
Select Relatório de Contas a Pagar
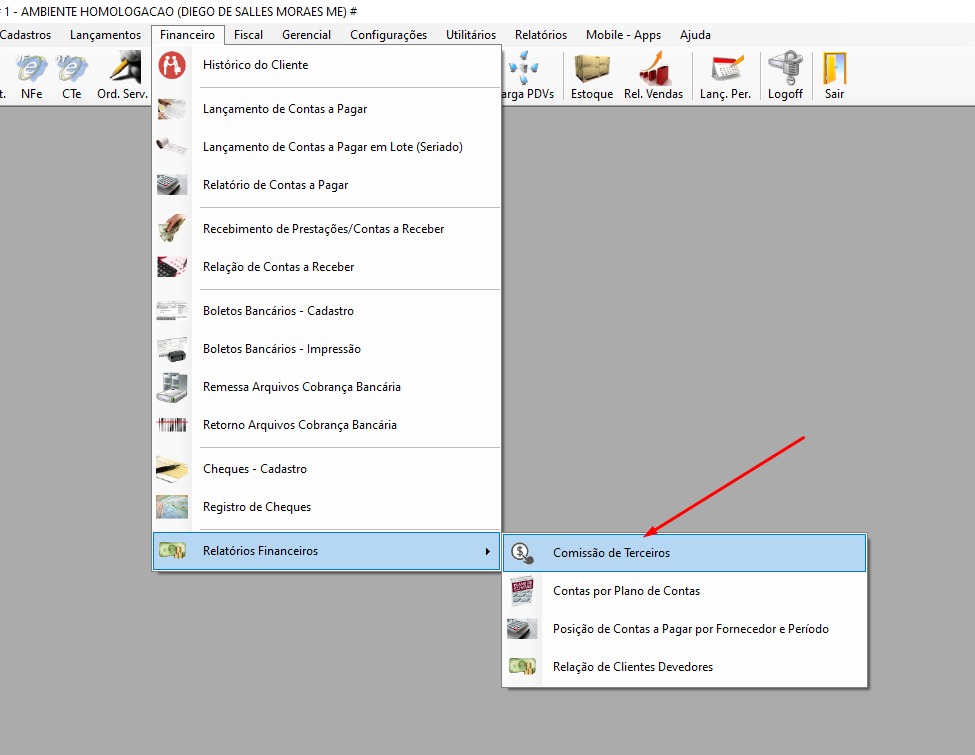tap(326, 185)
